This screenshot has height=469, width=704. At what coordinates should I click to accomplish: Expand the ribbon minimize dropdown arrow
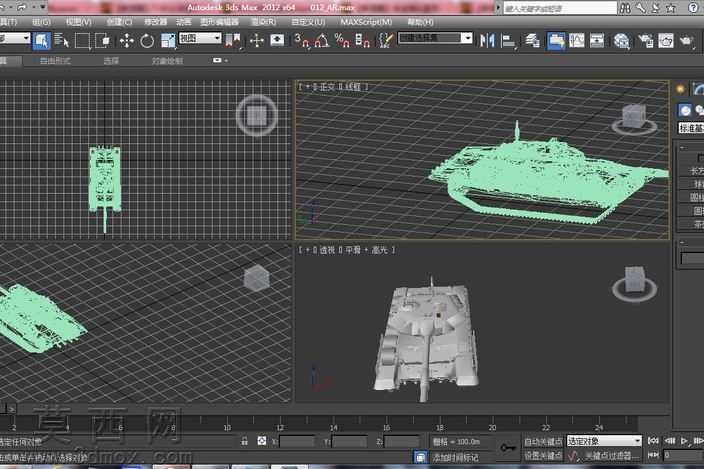tap(225, 60)
